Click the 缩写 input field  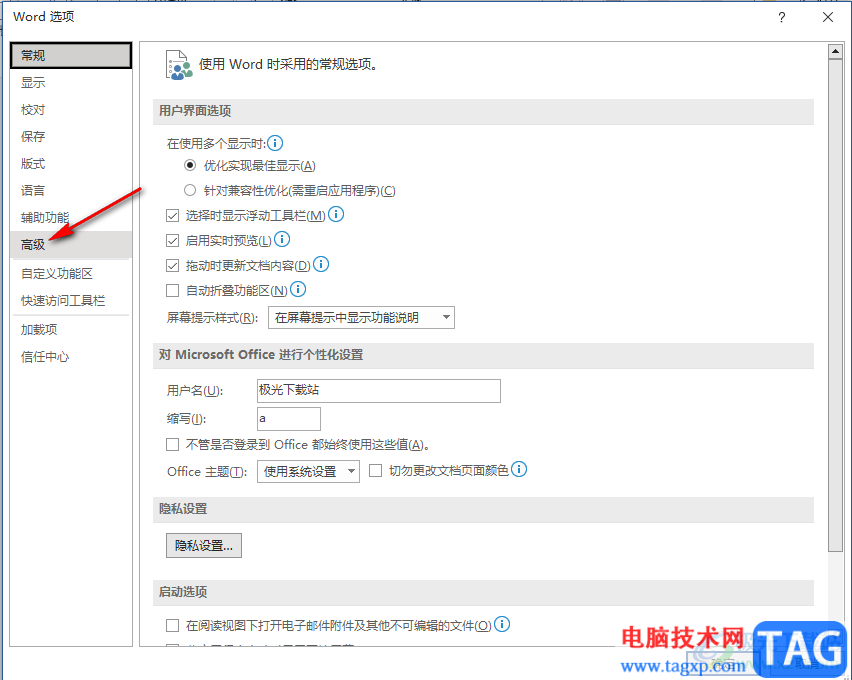[x=289, y=419]
